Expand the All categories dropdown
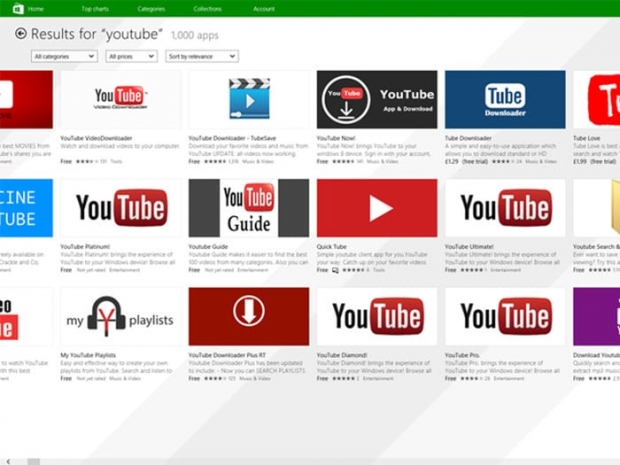Viewport: 620px width, 465px height. (x=64, y=57)
